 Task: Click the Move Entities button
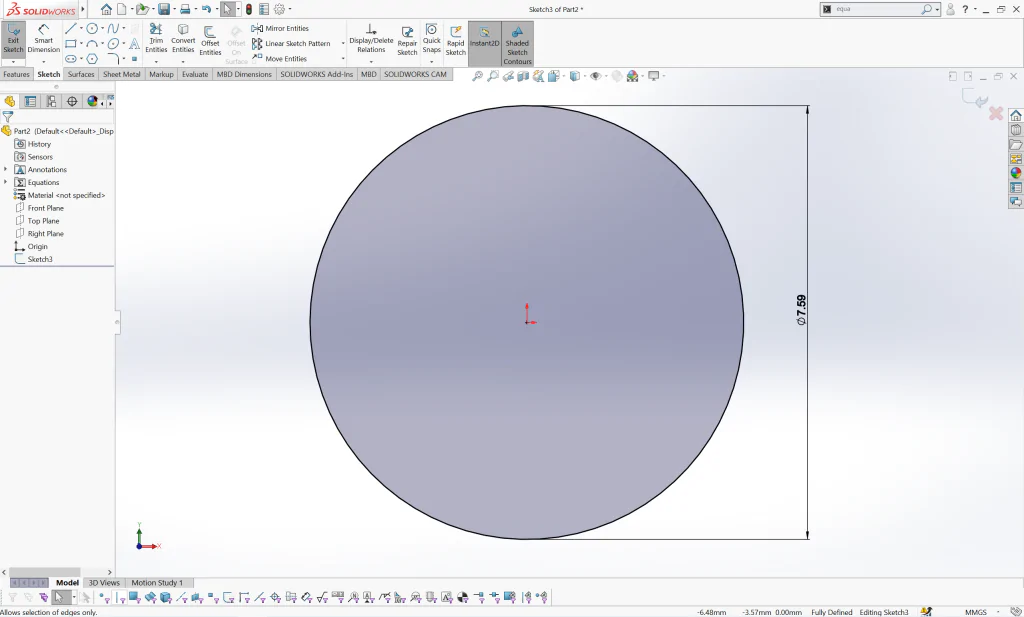click(x=280, y=59)
